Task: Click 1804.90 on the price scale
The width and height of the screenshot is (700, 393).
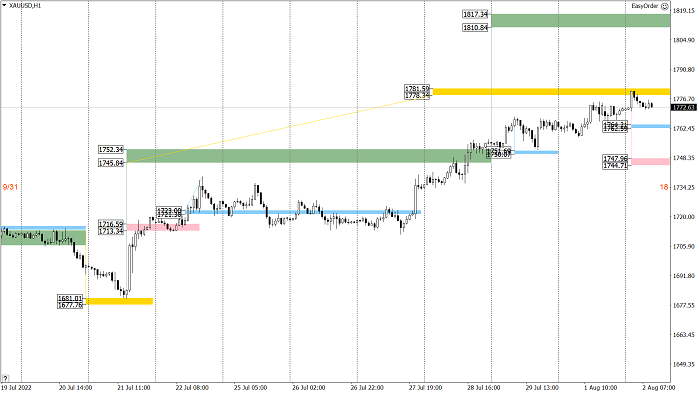Action: pos(684,40)
